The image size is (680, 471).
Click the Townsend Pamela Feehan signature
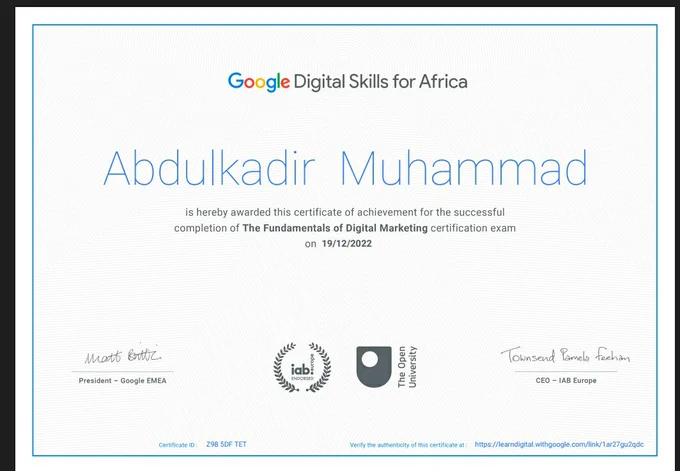point(565,355)
